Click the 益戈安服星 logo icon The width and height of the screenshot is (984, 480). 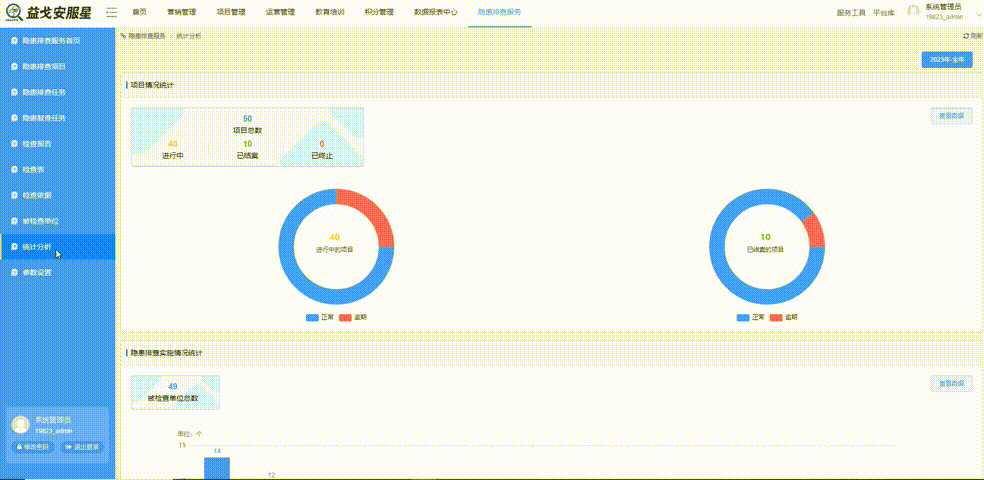click(x=13, y=12)
